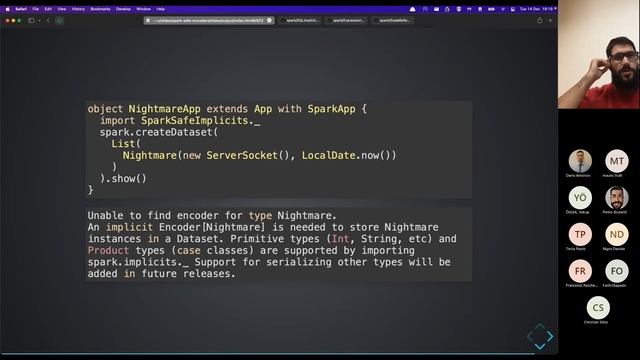Open the Help menu

coord(160,9)
